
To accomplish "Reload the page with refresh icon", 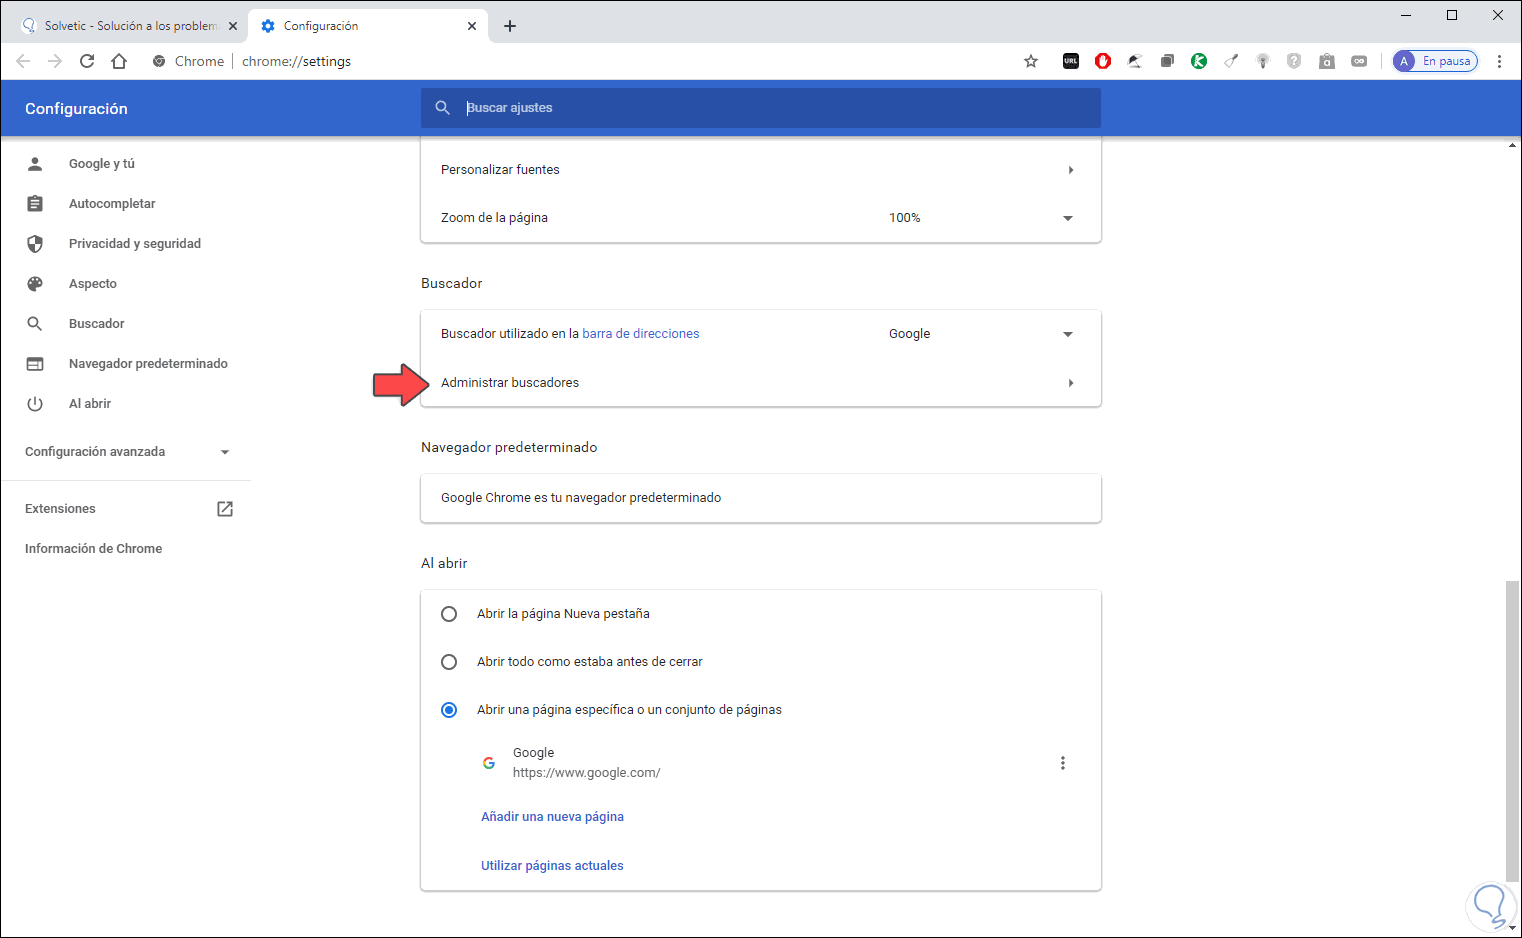I will (87, 61).
